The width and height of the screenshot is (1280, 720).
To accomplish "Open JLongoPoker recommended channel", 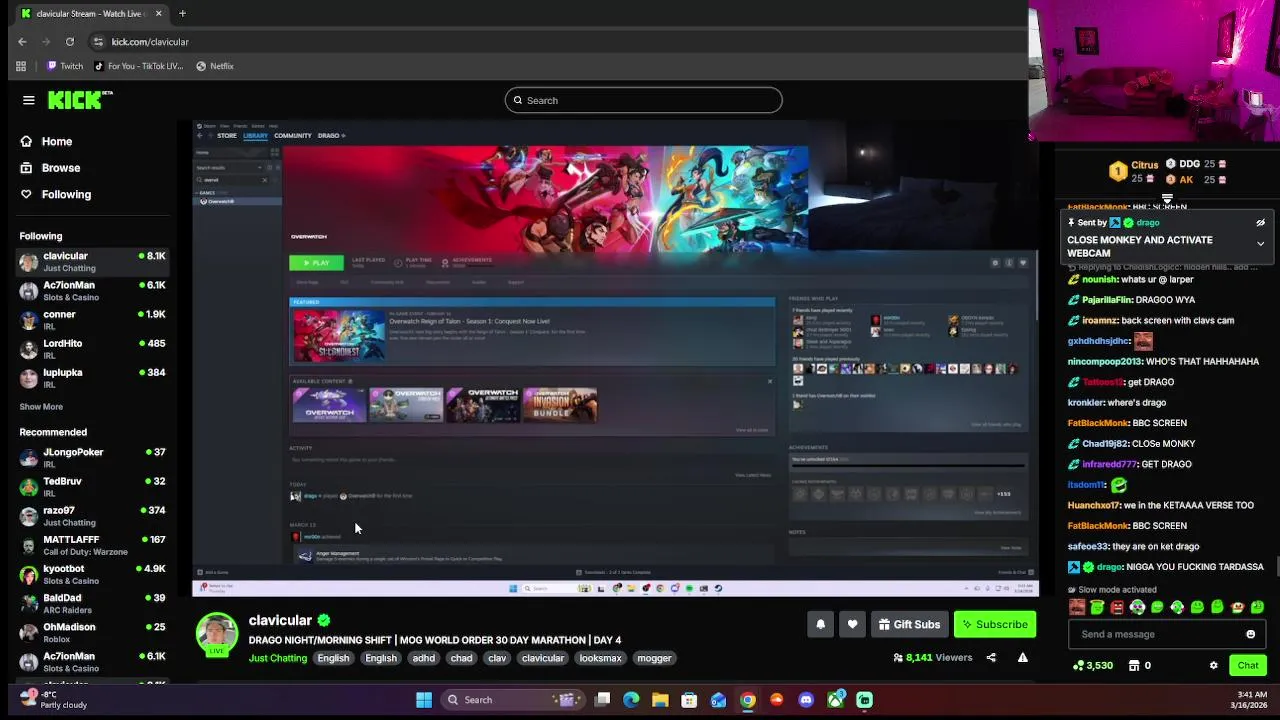I will click(x=92, y=458).
